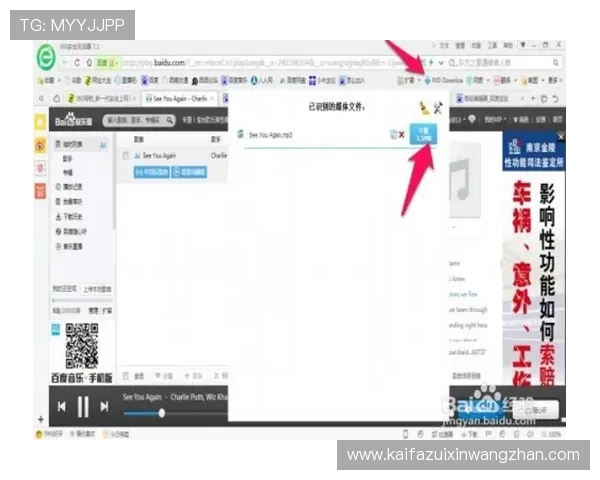Viewport: 600px width, 480px height.
Task: Click the See You Again.mp3 file name
Action: pos(271,135)
